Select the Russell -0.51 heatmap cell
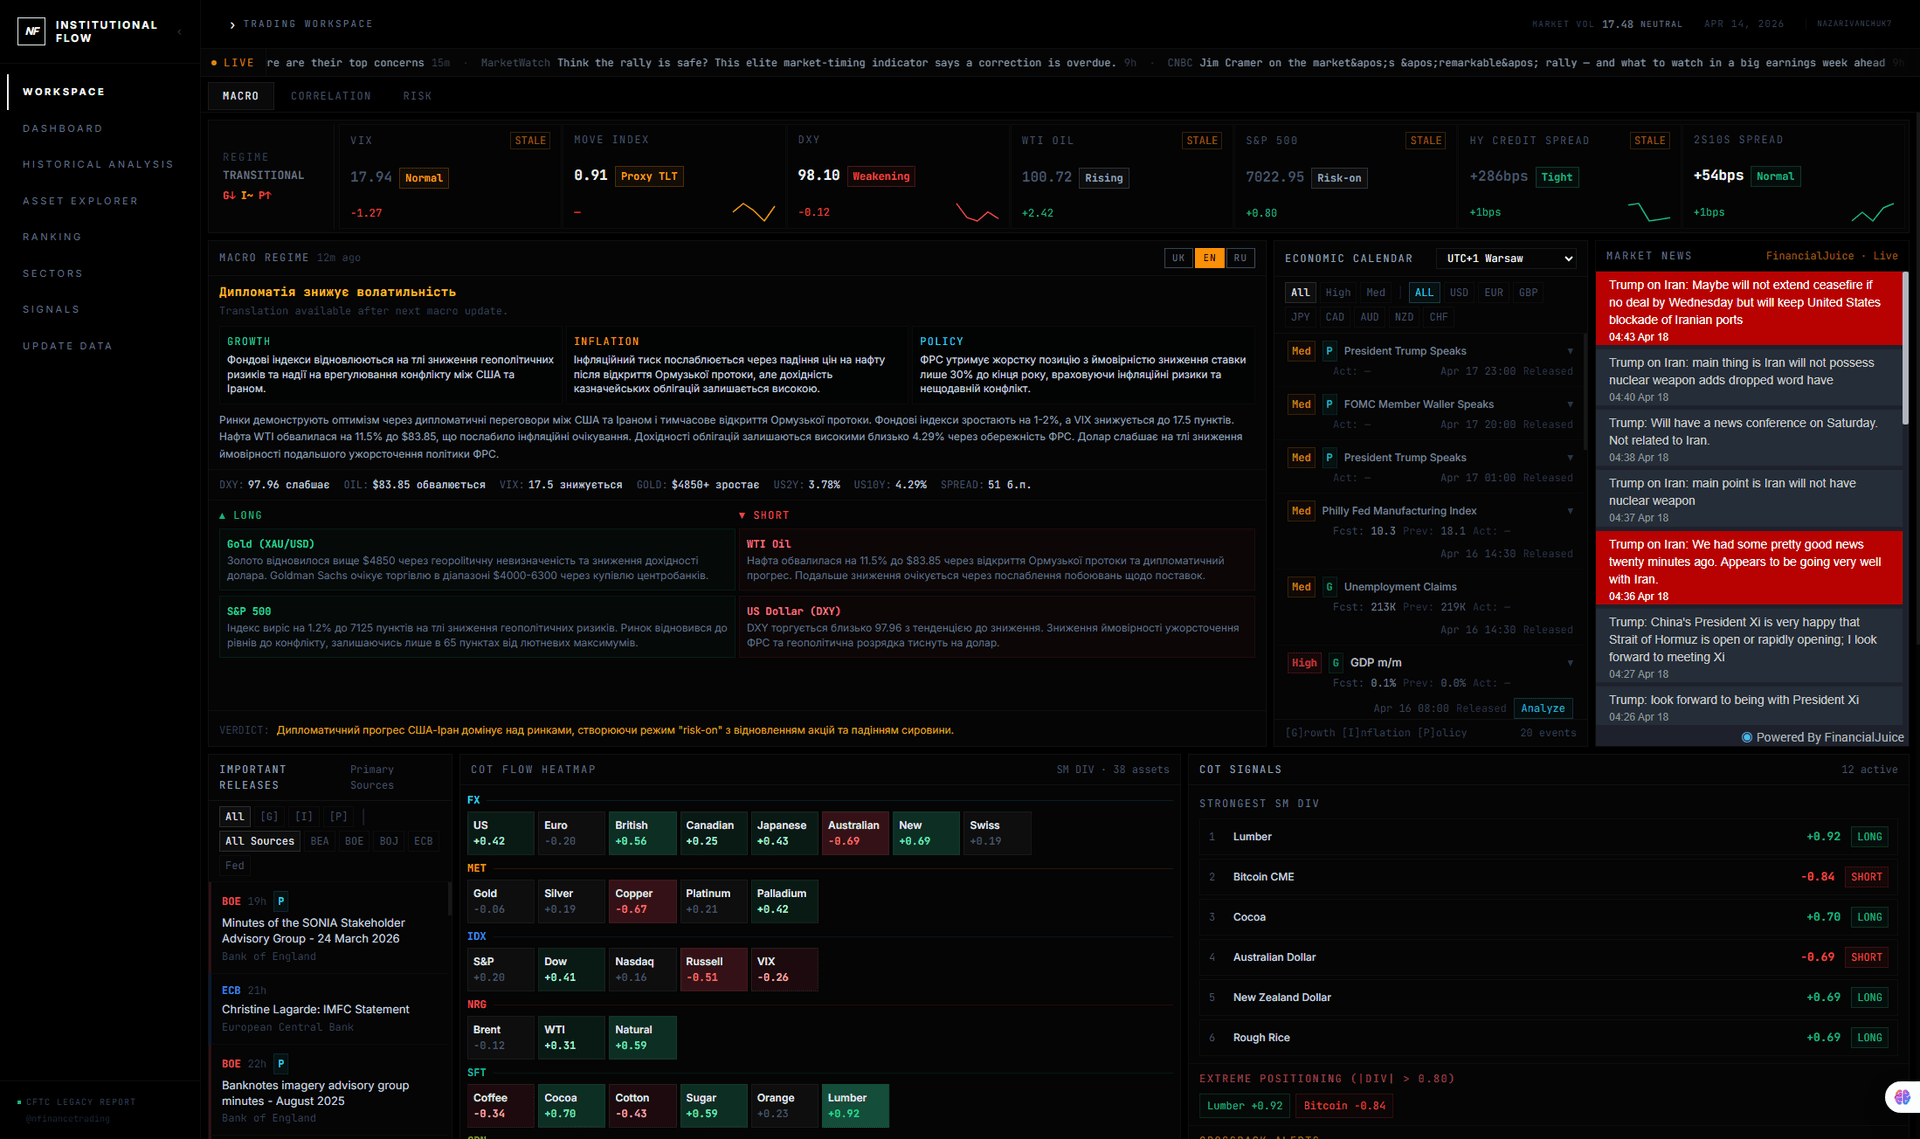The image size is (1920, 1139). coord(714,969)
